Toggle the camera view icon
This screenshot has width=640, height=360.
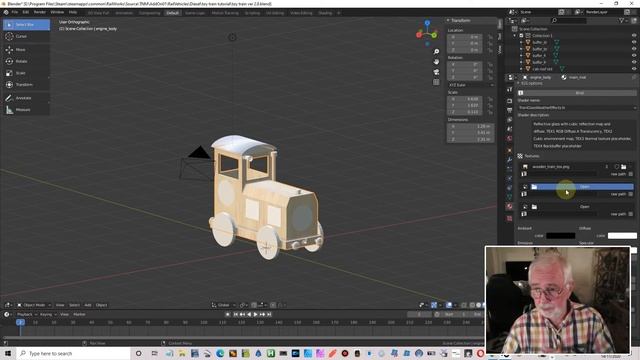tap(436, 72)
